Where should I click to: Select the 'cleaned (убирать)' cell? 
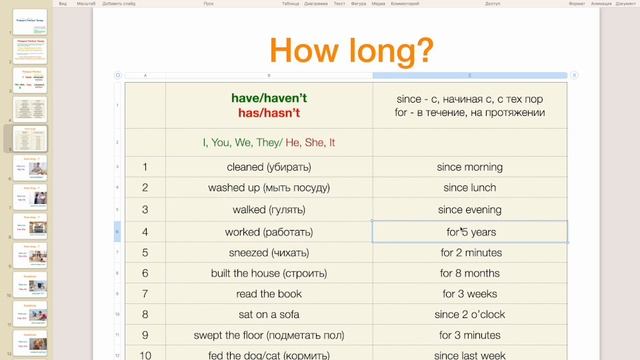pyautogui.click(x=269, y=167)
